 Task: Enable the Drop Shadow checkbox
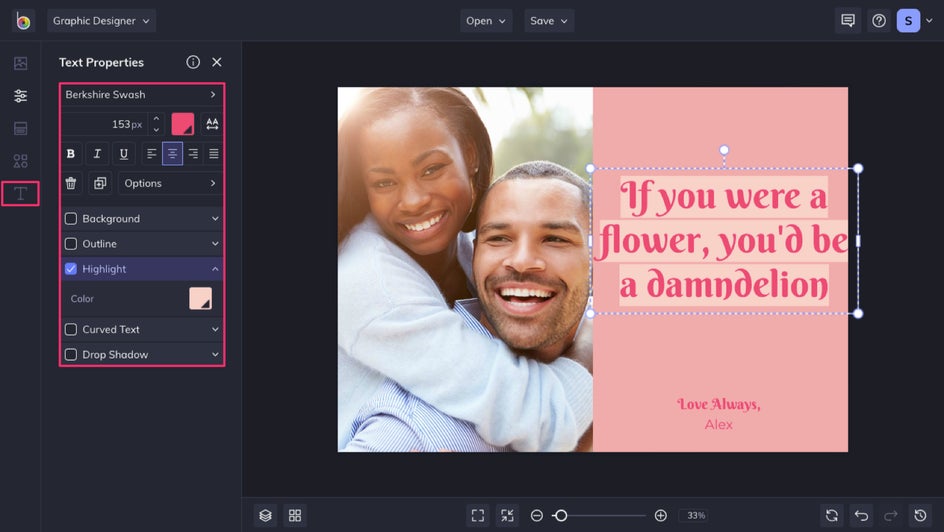[71, 355]
